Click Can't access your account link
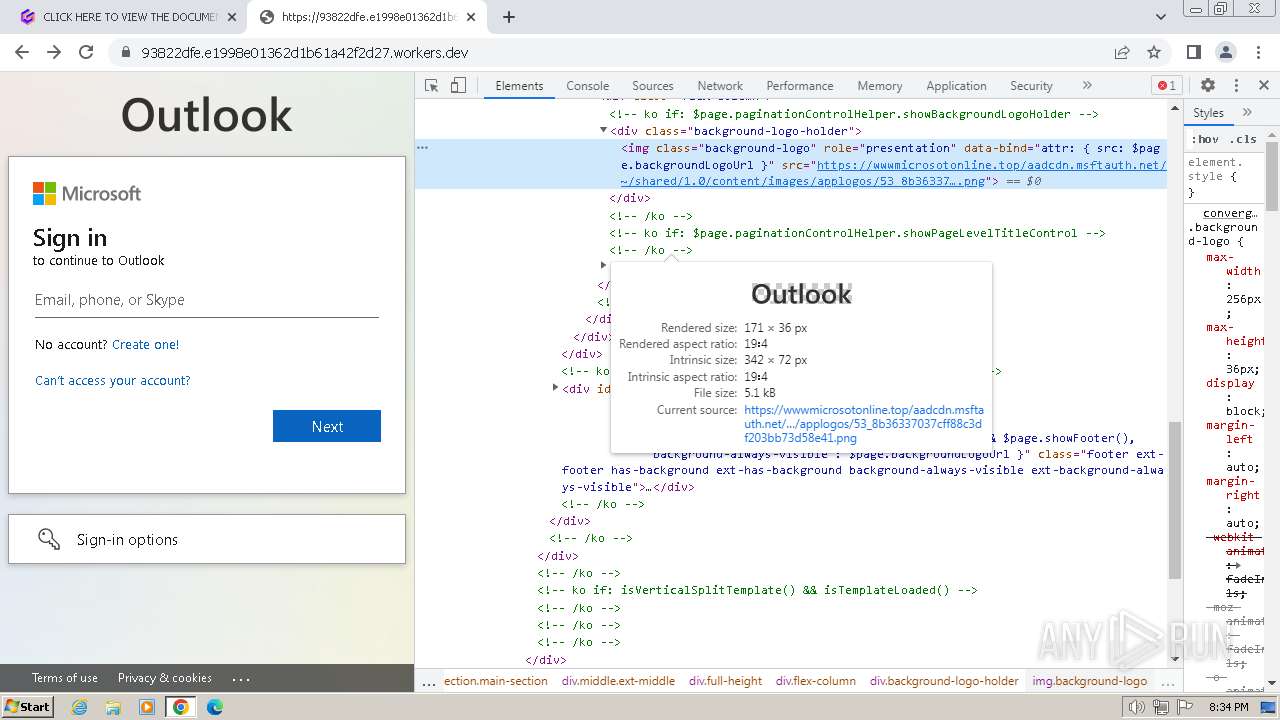Viewport: 1280px width, 720px height. (x=112, y=380)
